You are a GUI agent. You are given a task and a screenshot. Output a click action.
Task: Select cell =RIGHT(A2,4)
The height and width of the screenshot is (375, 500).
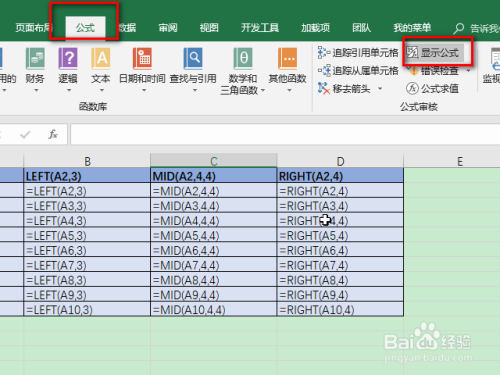click(x=340, y=191)
